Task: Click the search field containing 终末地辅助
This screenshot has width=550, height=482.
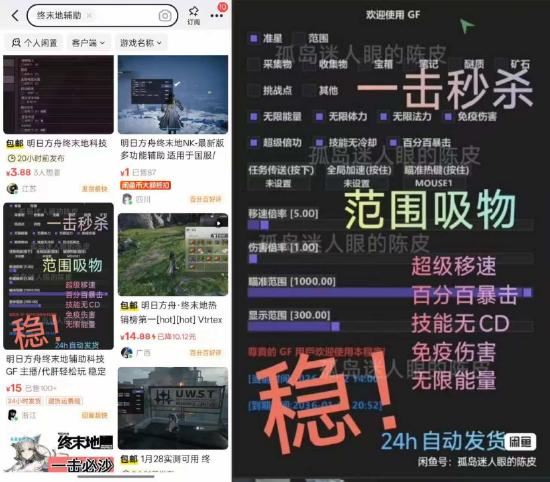Action: click(x=102, y=15)
